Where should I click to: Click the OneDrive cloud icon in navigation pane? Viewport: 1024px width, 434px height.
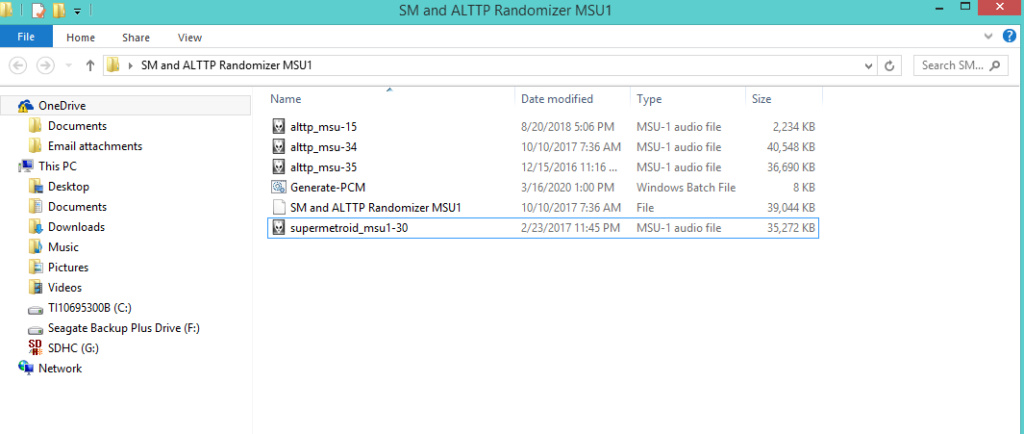pyautogui.click(x=25, y=106)
